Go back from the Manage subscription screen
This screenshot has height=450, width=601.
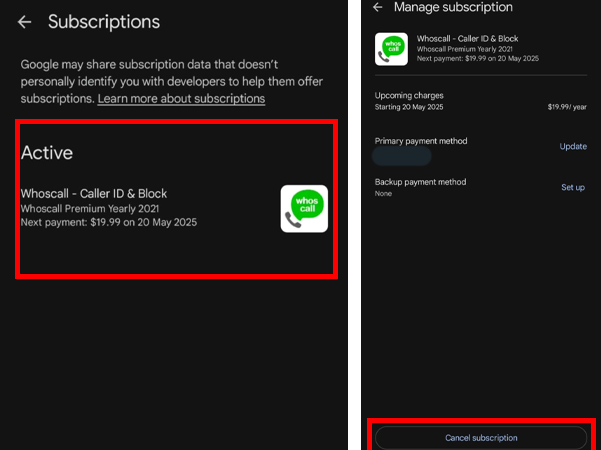(378, 7)
